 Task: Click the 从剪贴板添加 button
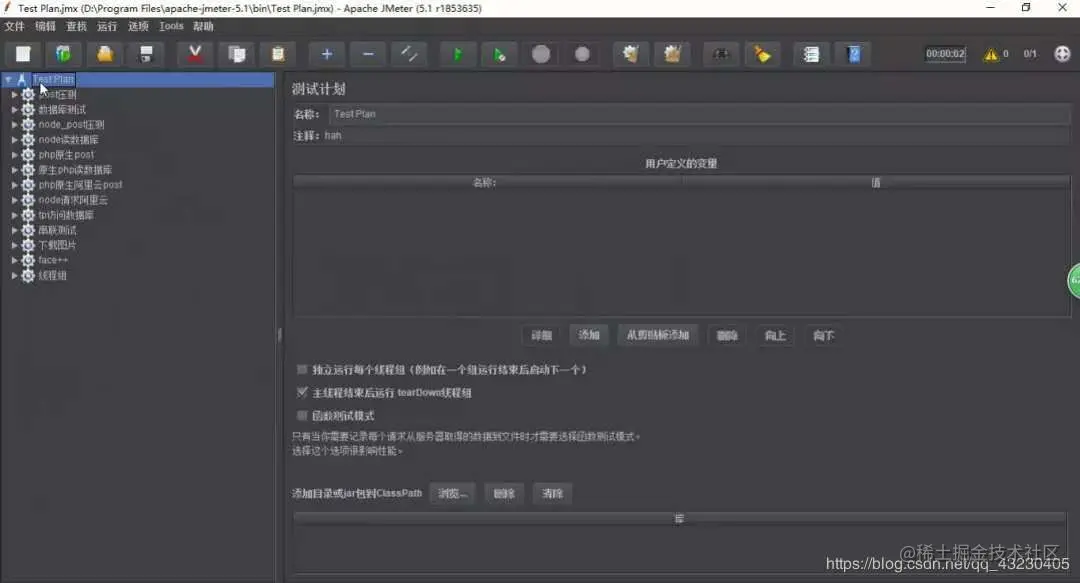click(x=658, y=335)
